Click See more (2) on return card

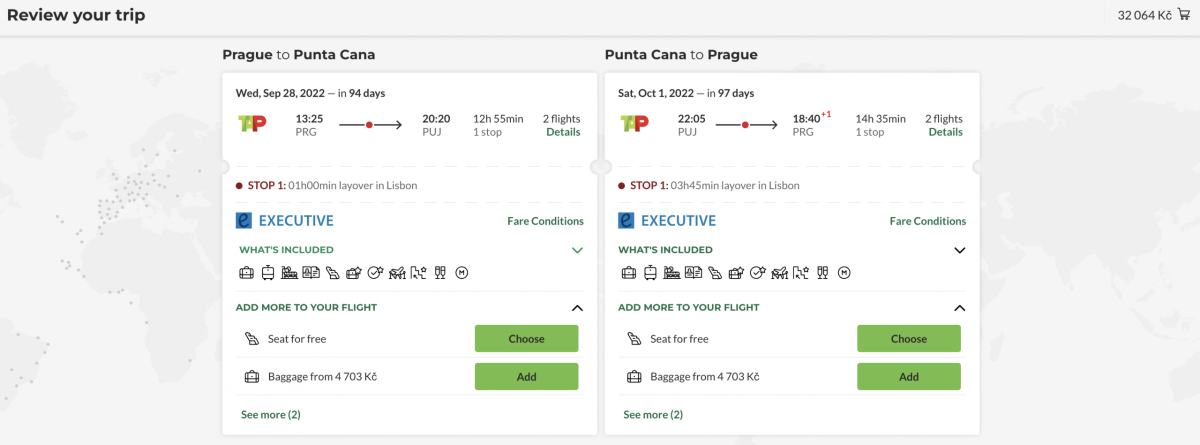(653, 414)
